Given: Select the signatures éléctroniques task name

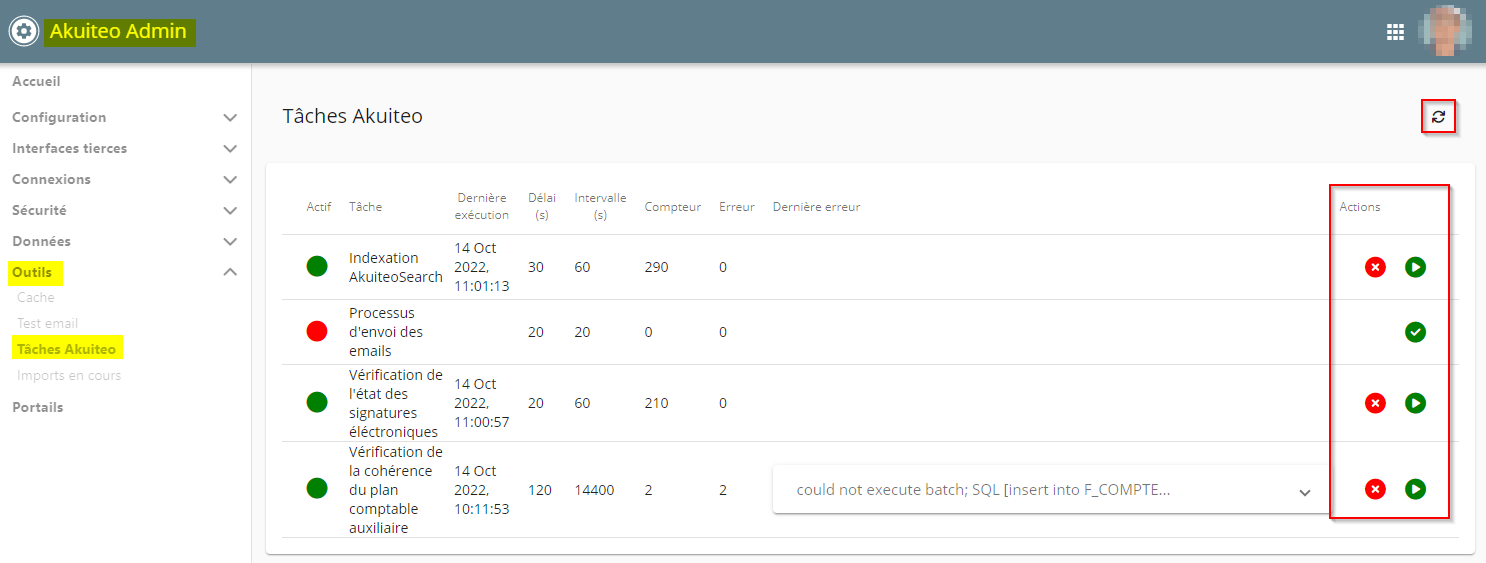Looking at the screenshot, I should coord(395,403).
